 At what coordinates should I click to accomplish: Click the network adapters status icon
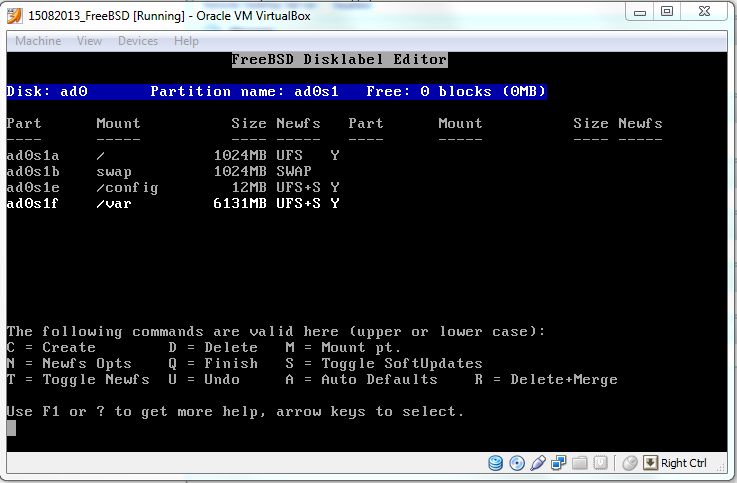click(558, 463)
